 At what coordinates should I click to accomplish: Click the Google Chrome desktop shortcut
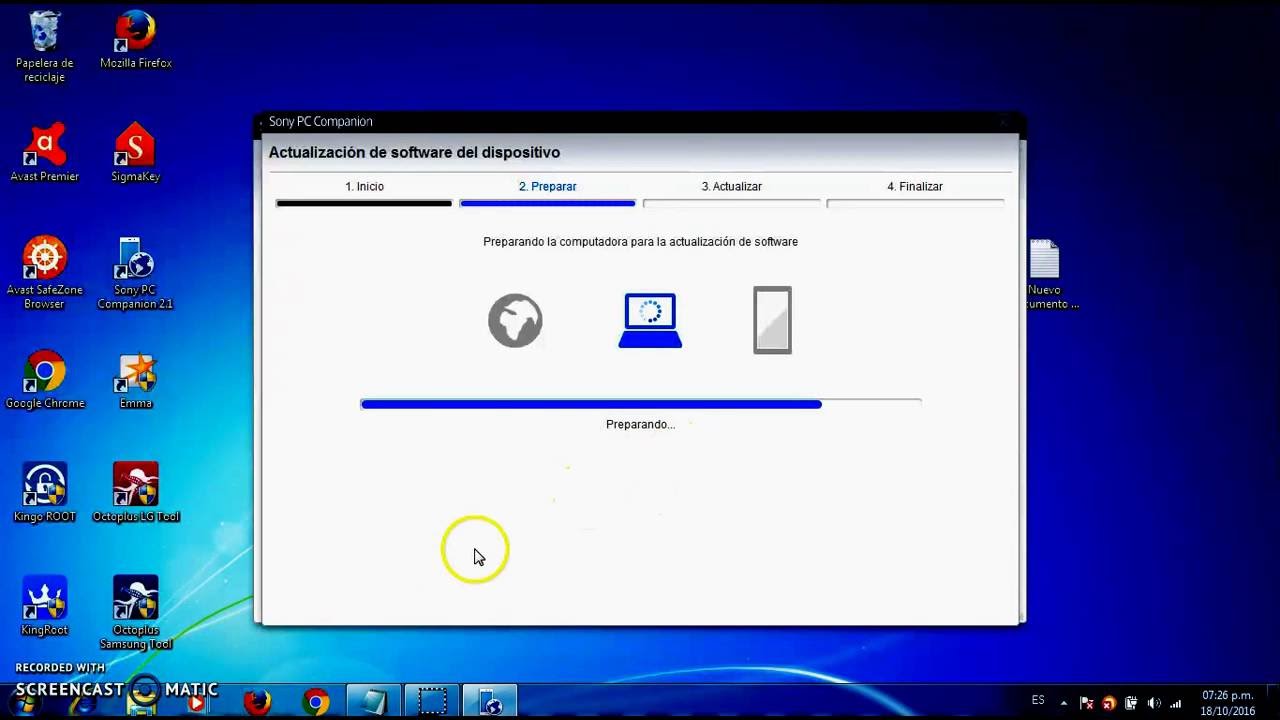44,380
